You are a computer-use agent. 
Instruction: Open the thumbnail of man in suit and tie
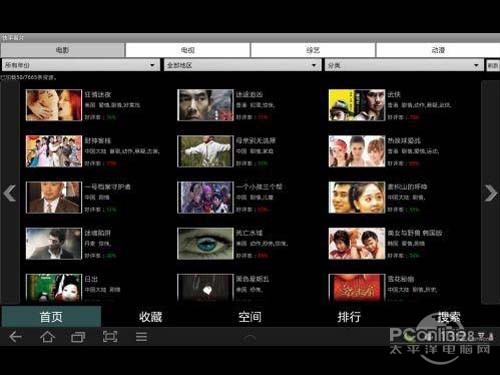click(54, 197)
